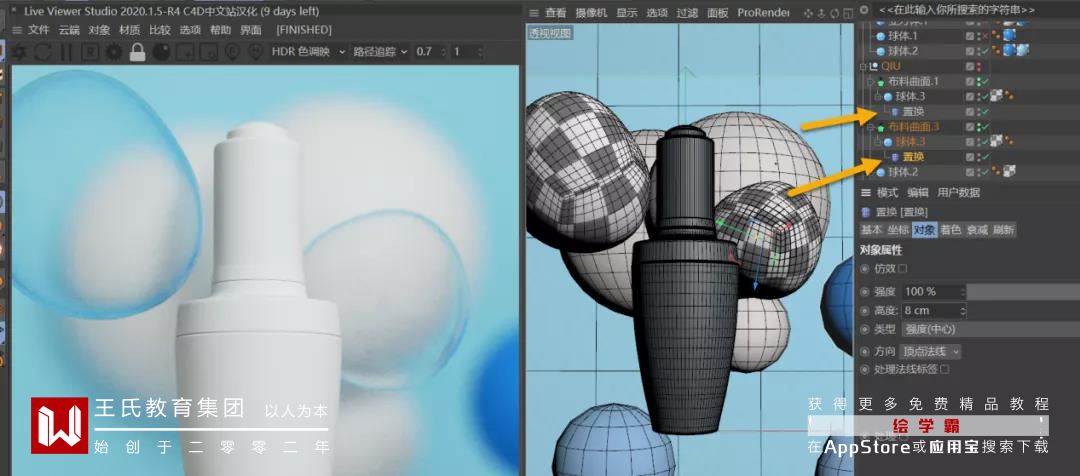Click the render region R icon
Image resolution: width=1080 pixels, height=476 pixels.
click(x=90, y=52)
